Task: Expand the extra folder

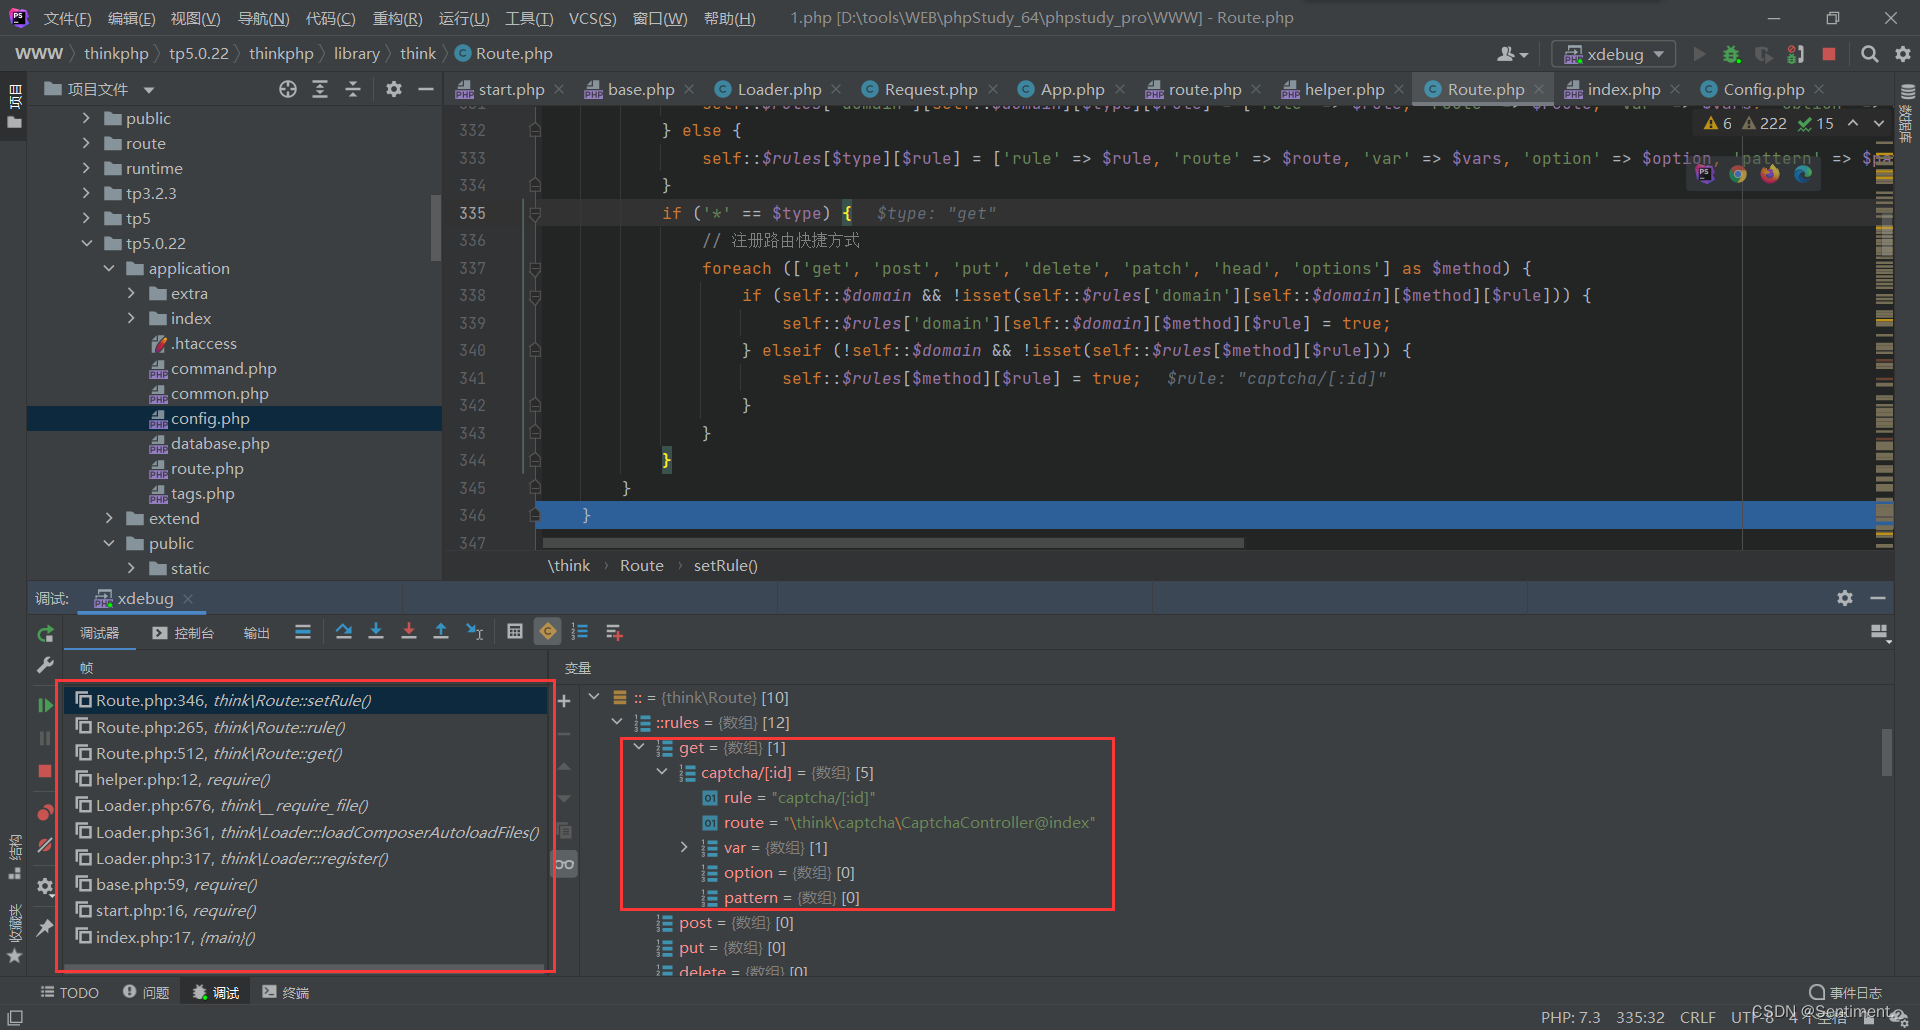Action: pyautogui.click(x=131, y=293)
